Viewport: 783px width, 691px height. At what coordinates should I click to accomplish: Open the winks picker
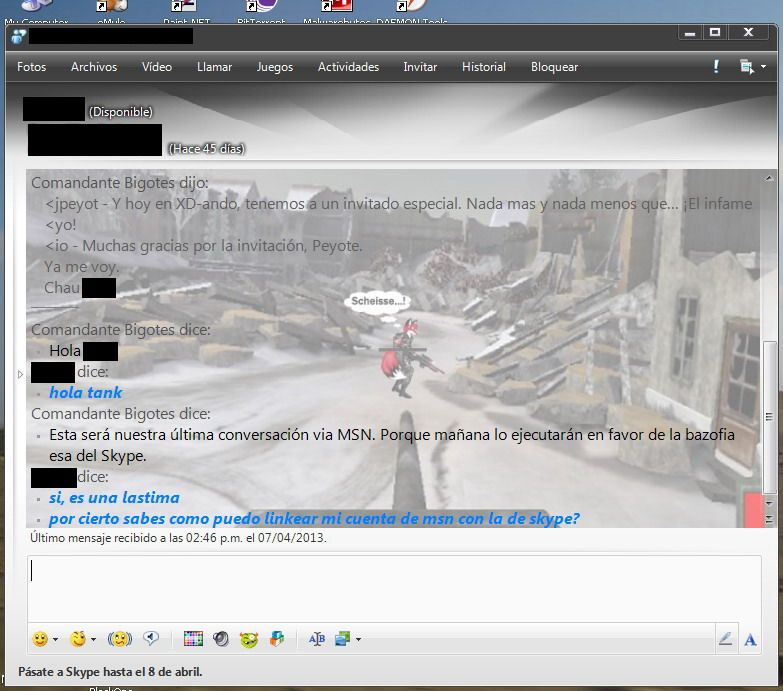click(x=77, y=639)
